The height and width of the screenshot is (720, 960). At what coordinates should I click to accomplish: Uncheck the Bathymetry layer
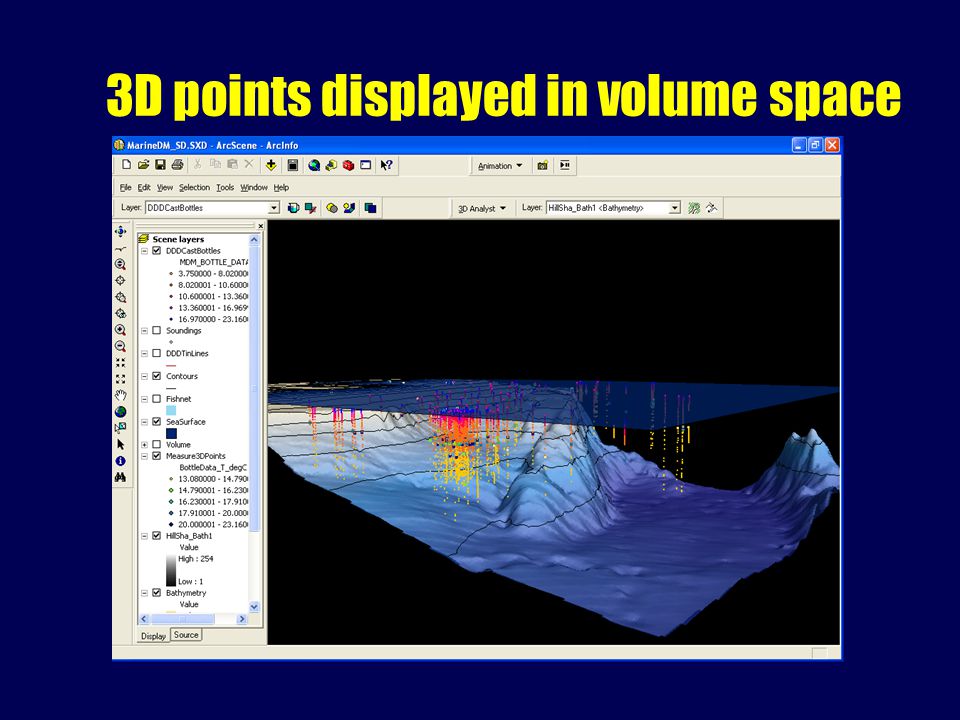pos(157,593)
